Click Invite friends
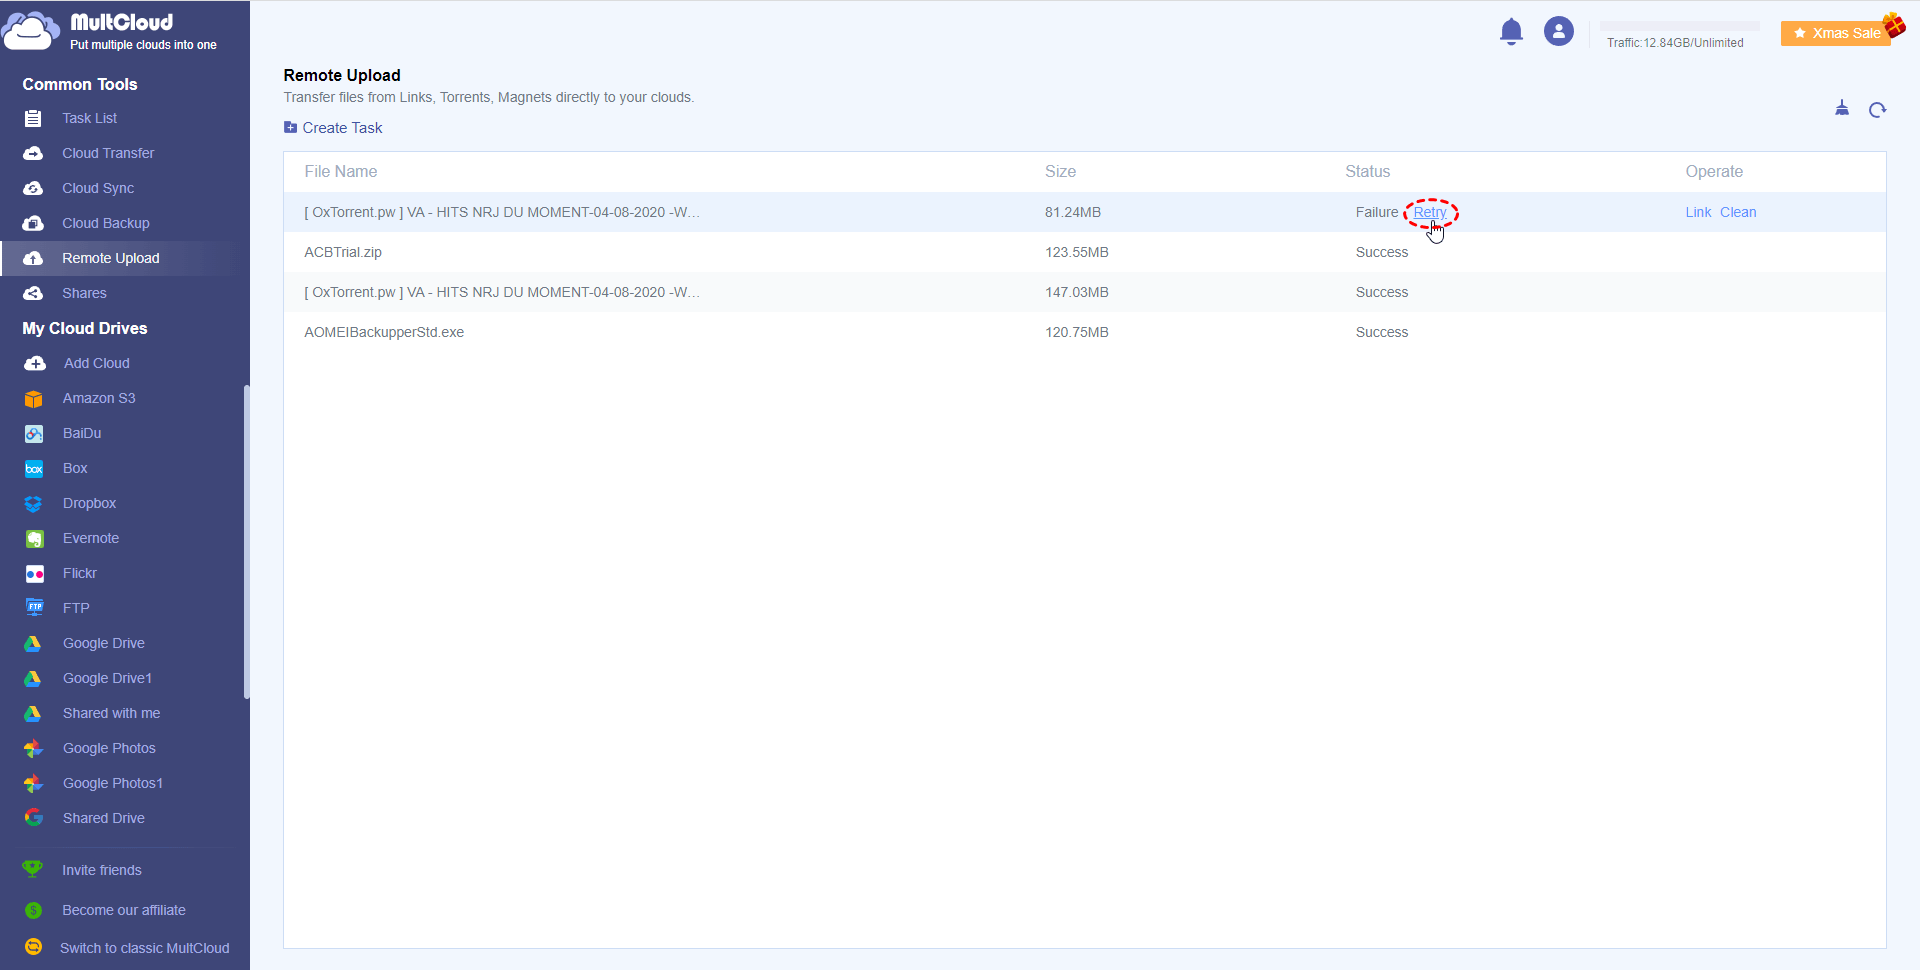The image size is (1920, 970). [x=102, y=870]
